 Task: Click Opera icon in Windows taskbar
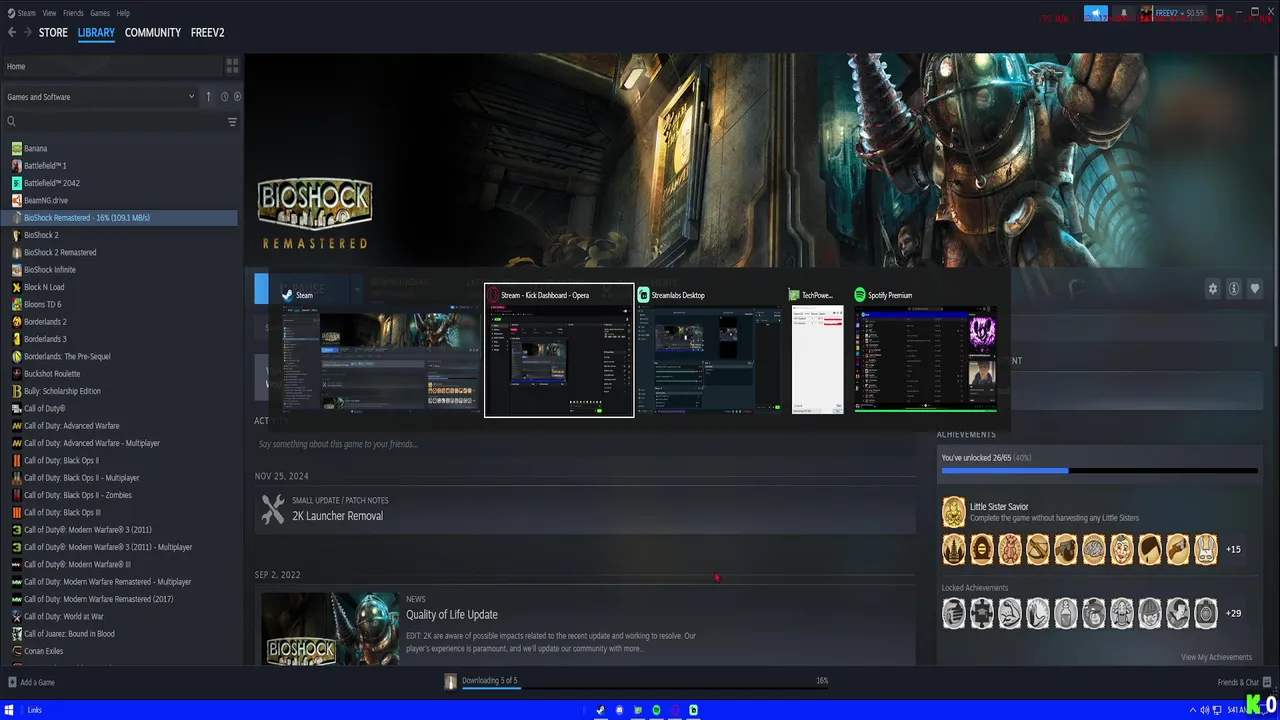[x=675, y=710]
